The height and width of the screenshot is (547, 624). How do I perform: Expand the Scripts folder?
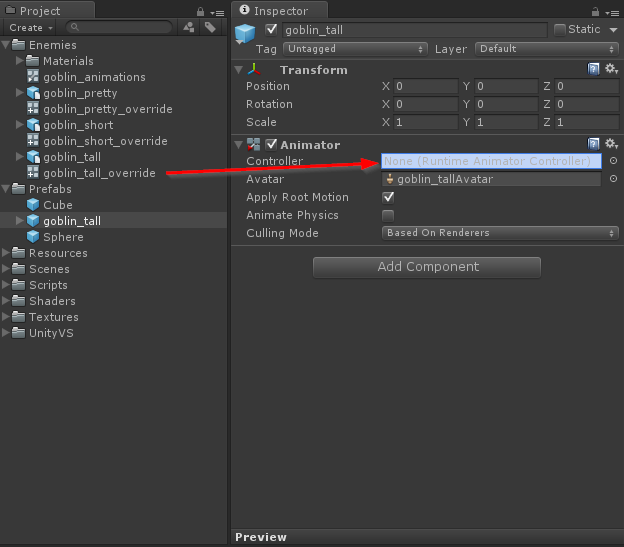point(6,284)
